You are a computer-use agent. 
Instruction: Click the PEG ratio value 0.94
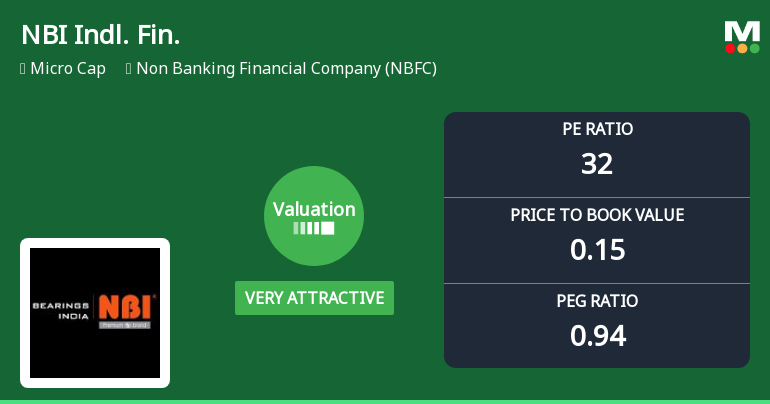pyautogui.click(x=597, y=335)
